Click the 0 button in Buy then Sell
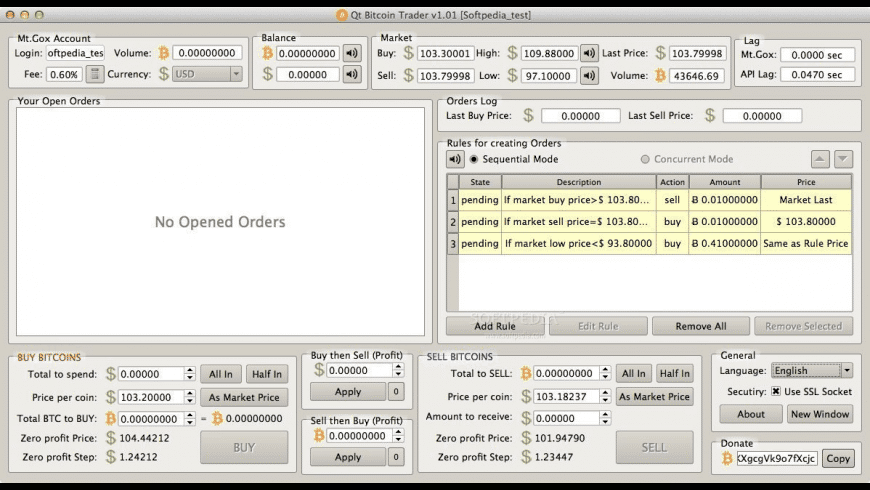Screen dimensions: 870x490 point(396,392)
